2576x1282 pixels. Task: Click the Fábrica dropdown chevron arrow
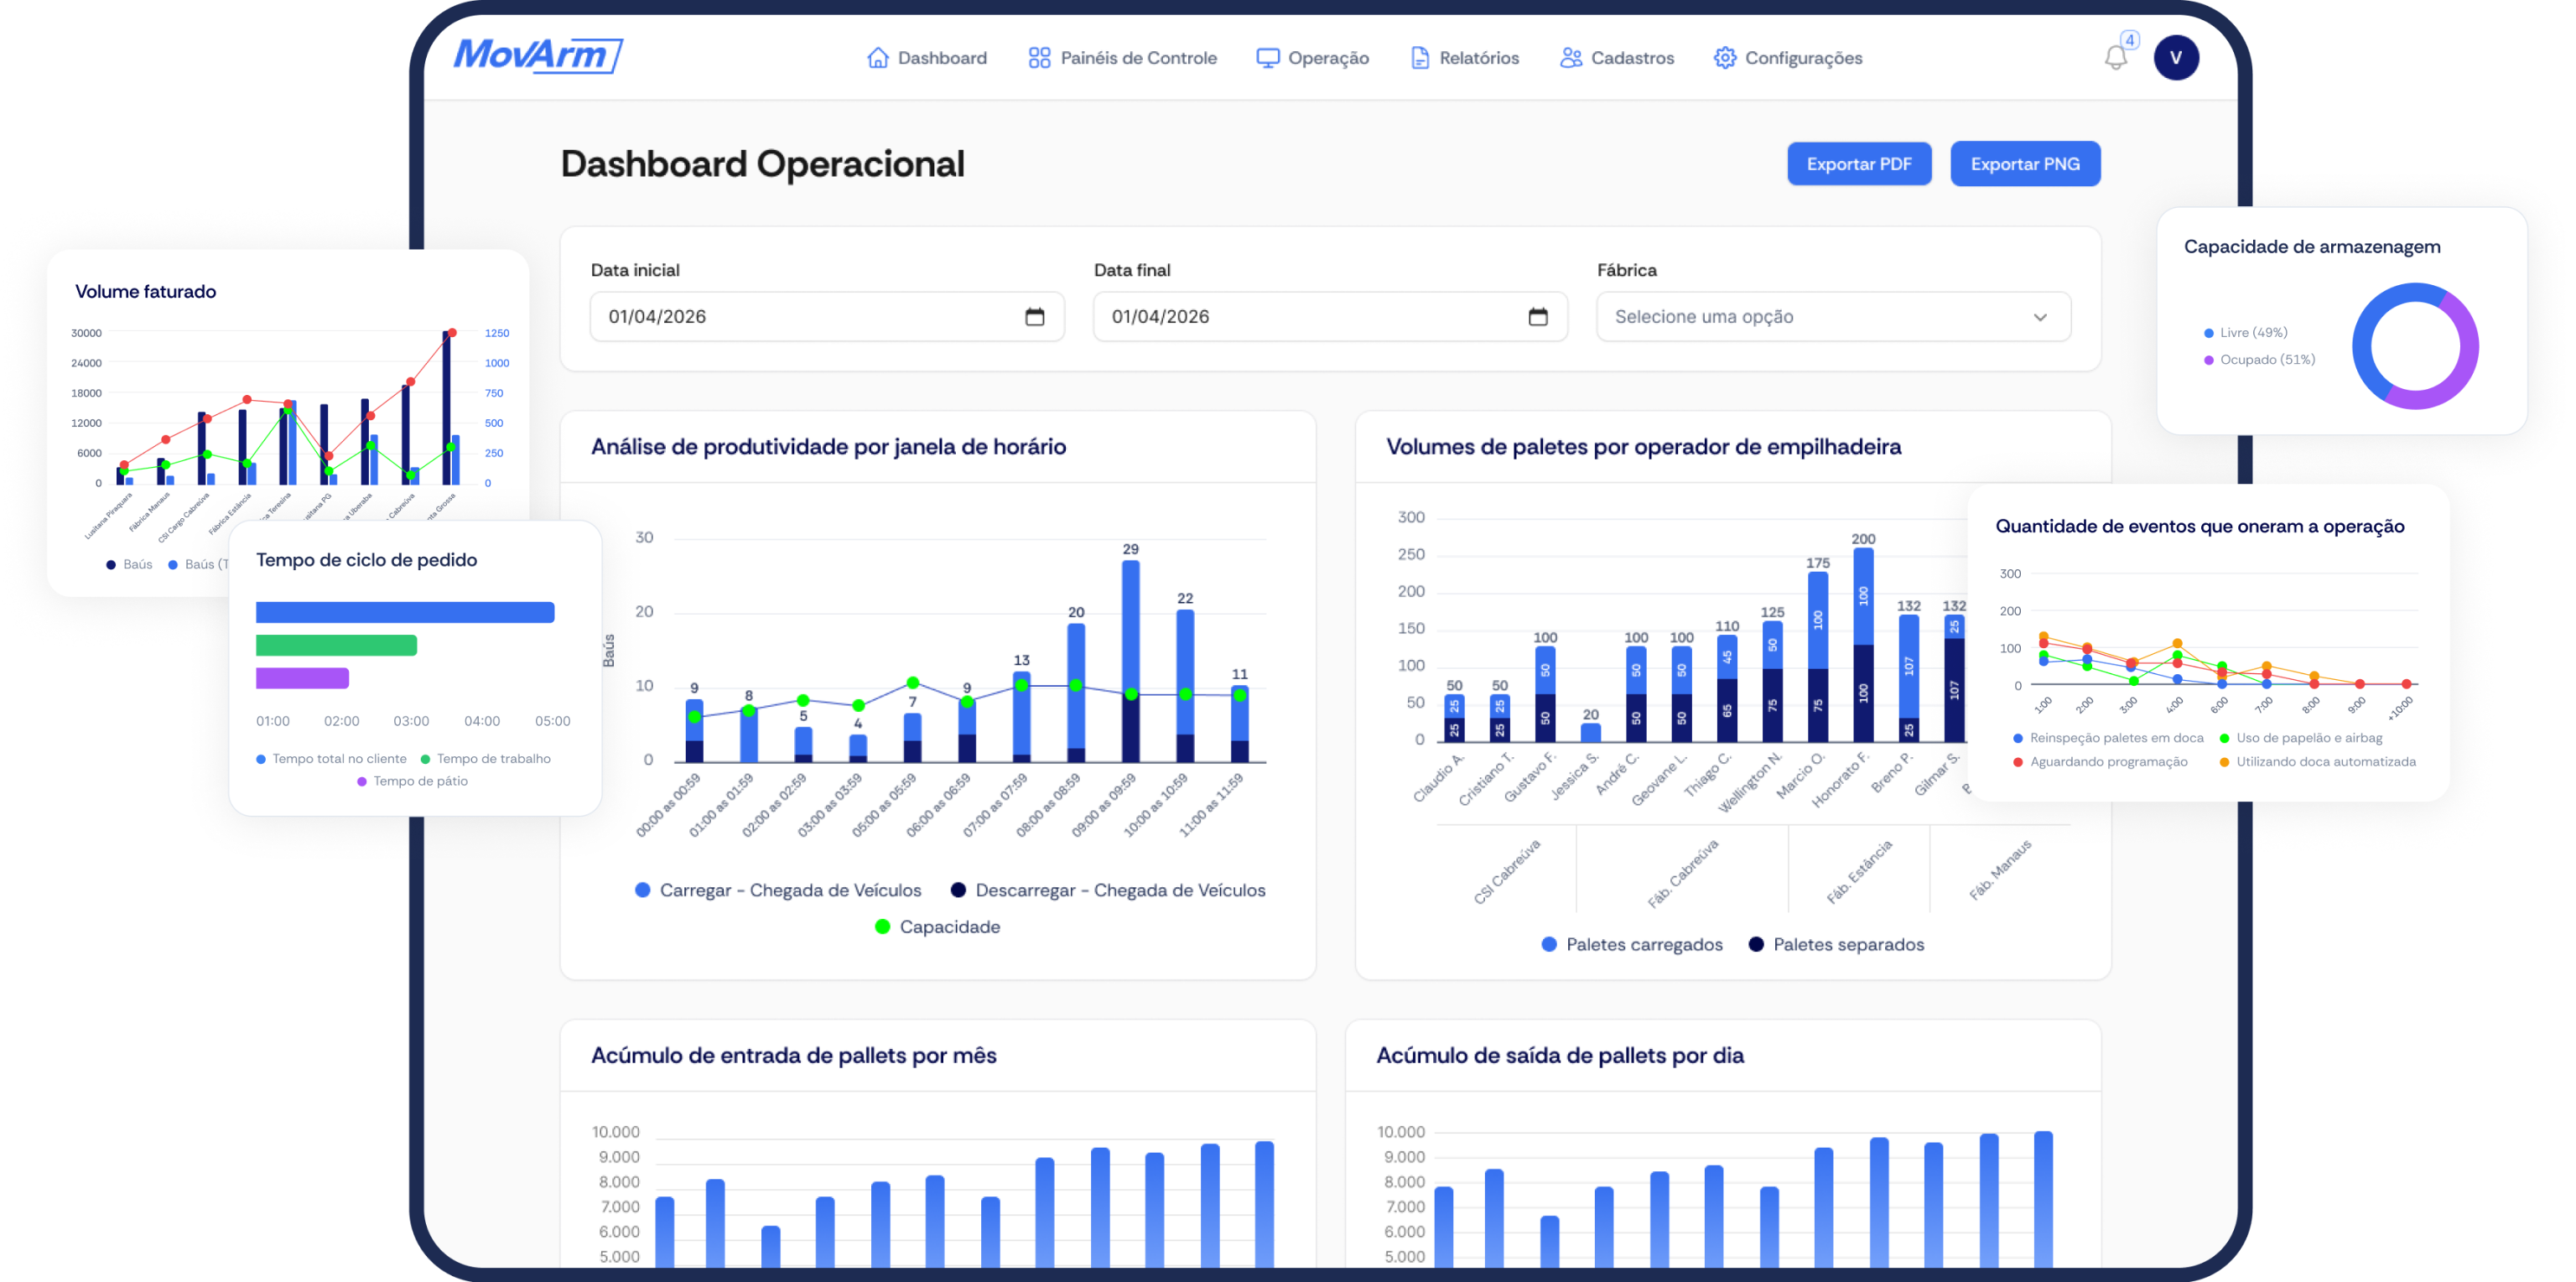click(x=2040, y=317)
